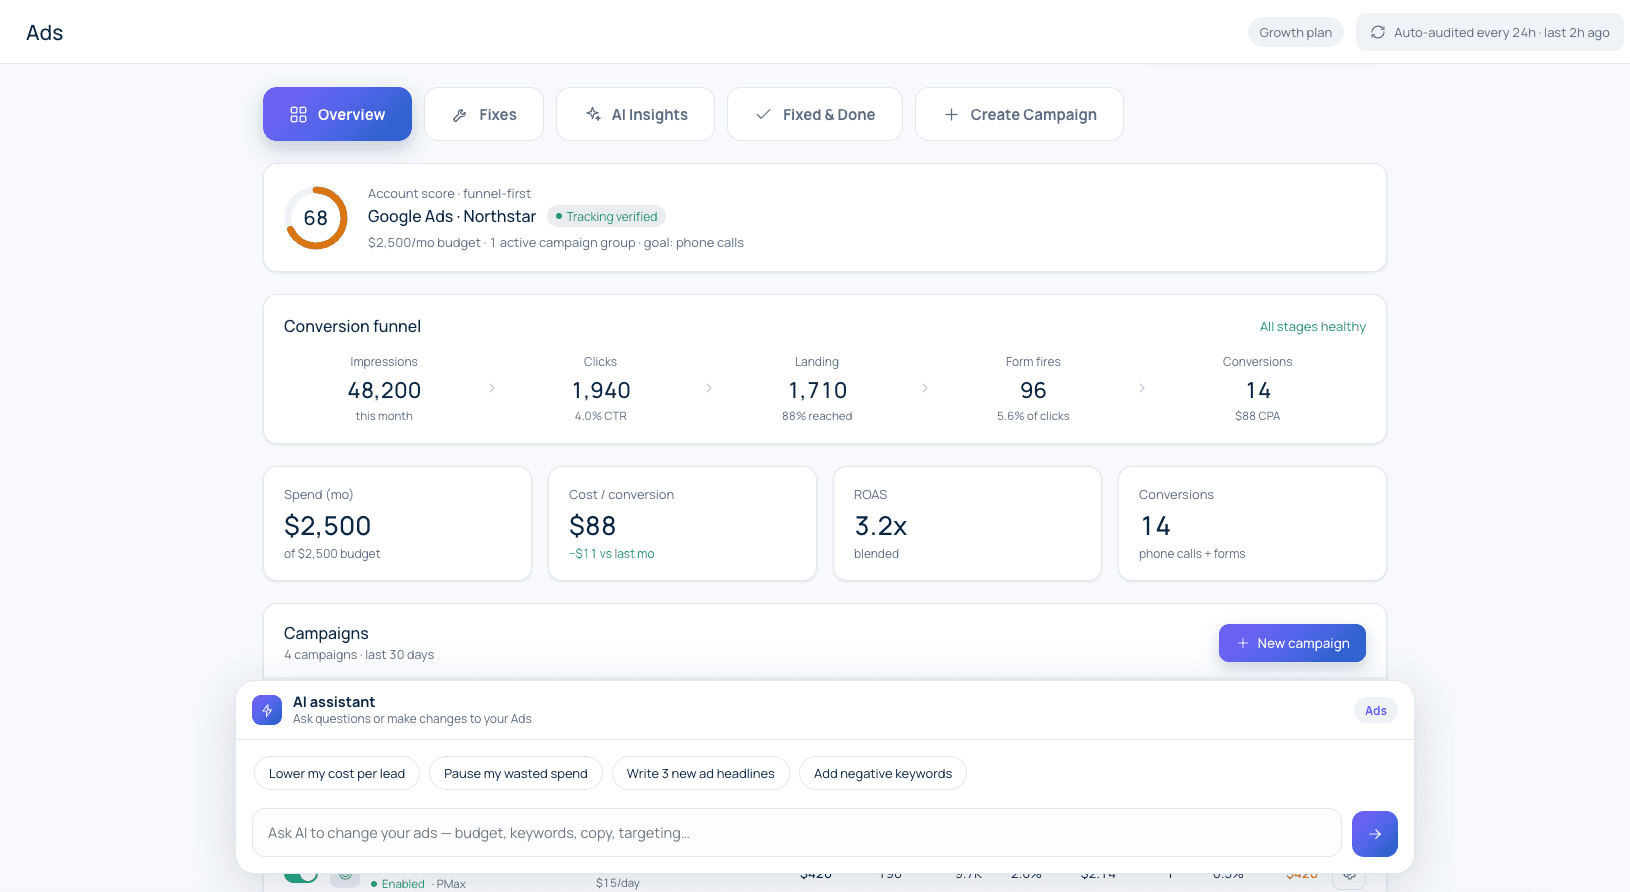Click the checkmark icon on Fixed & Done
The width and height of the screenshot is (1630, 892).
coord(763,115)
